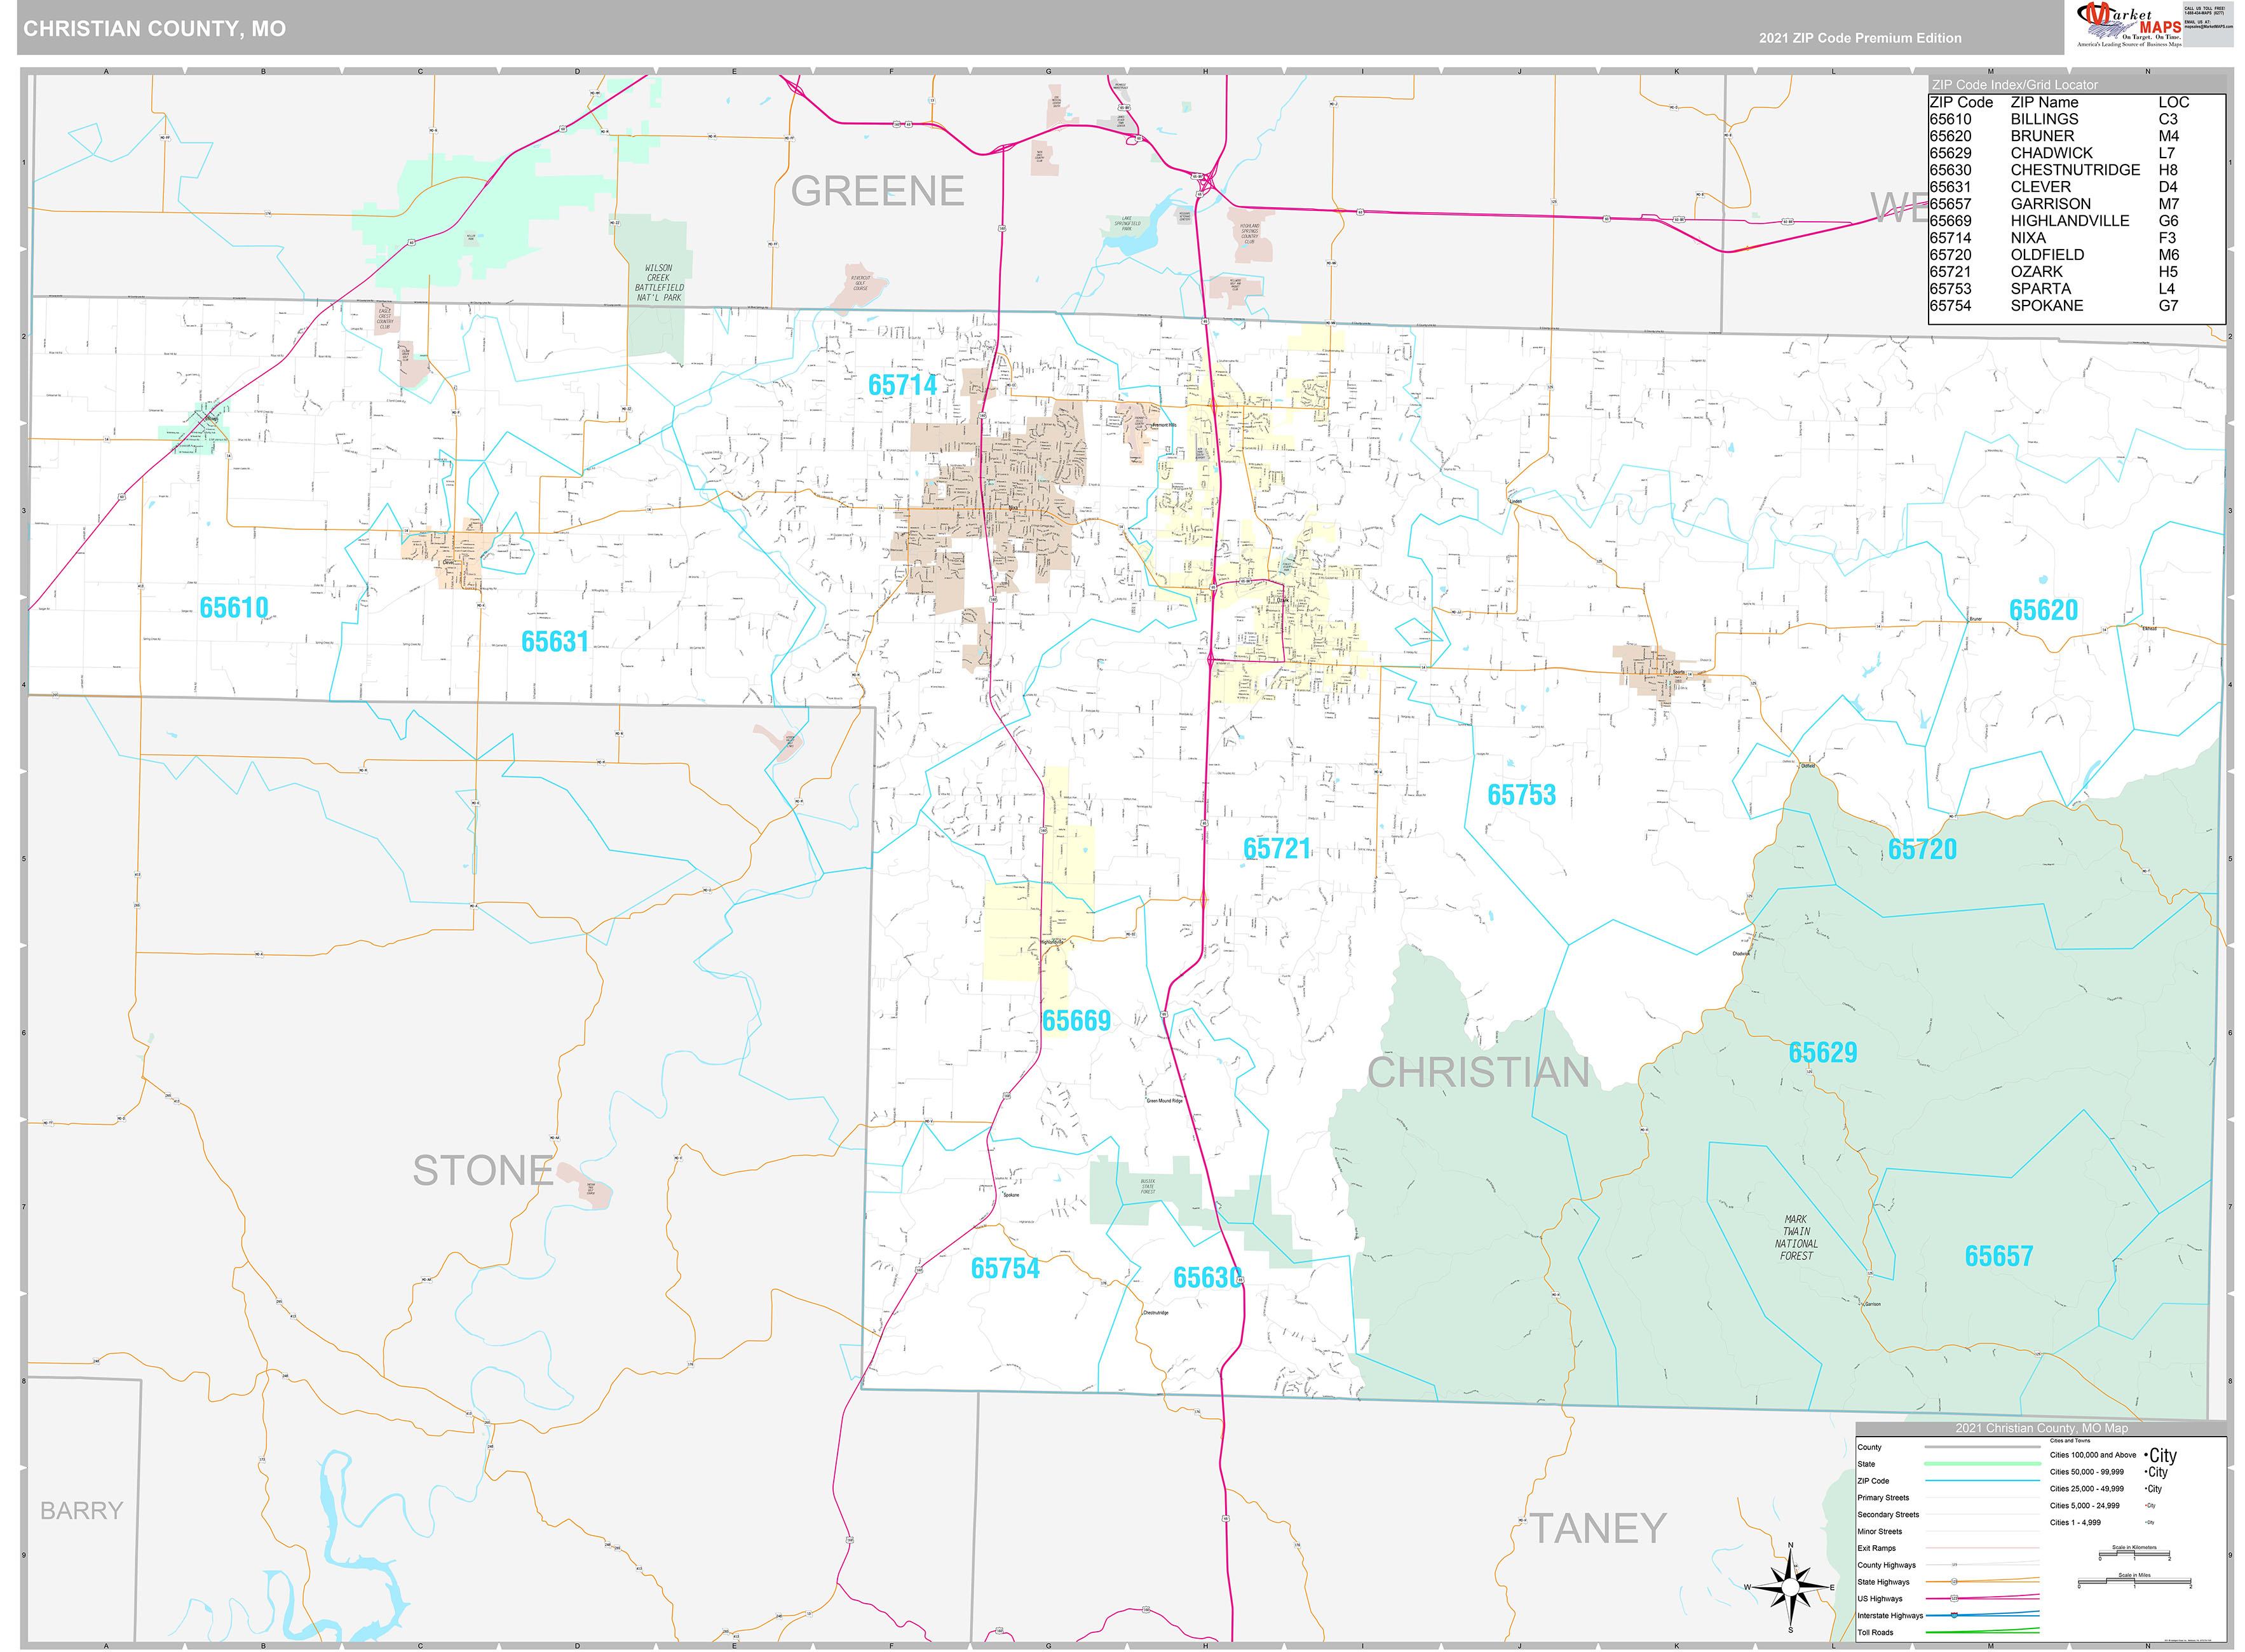The width and height of the screenshot is (2245, 1652).
Task: Click the TANEY county name label
Action: coord(1598,1529)
